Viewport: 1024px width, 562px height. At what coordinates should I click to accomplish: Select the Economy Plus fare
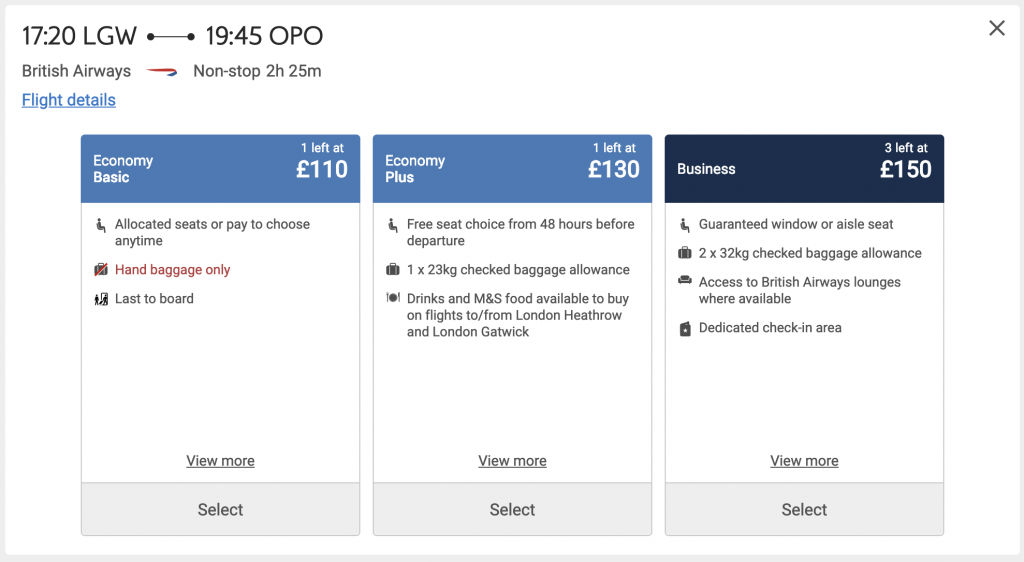tap(512, 509)
